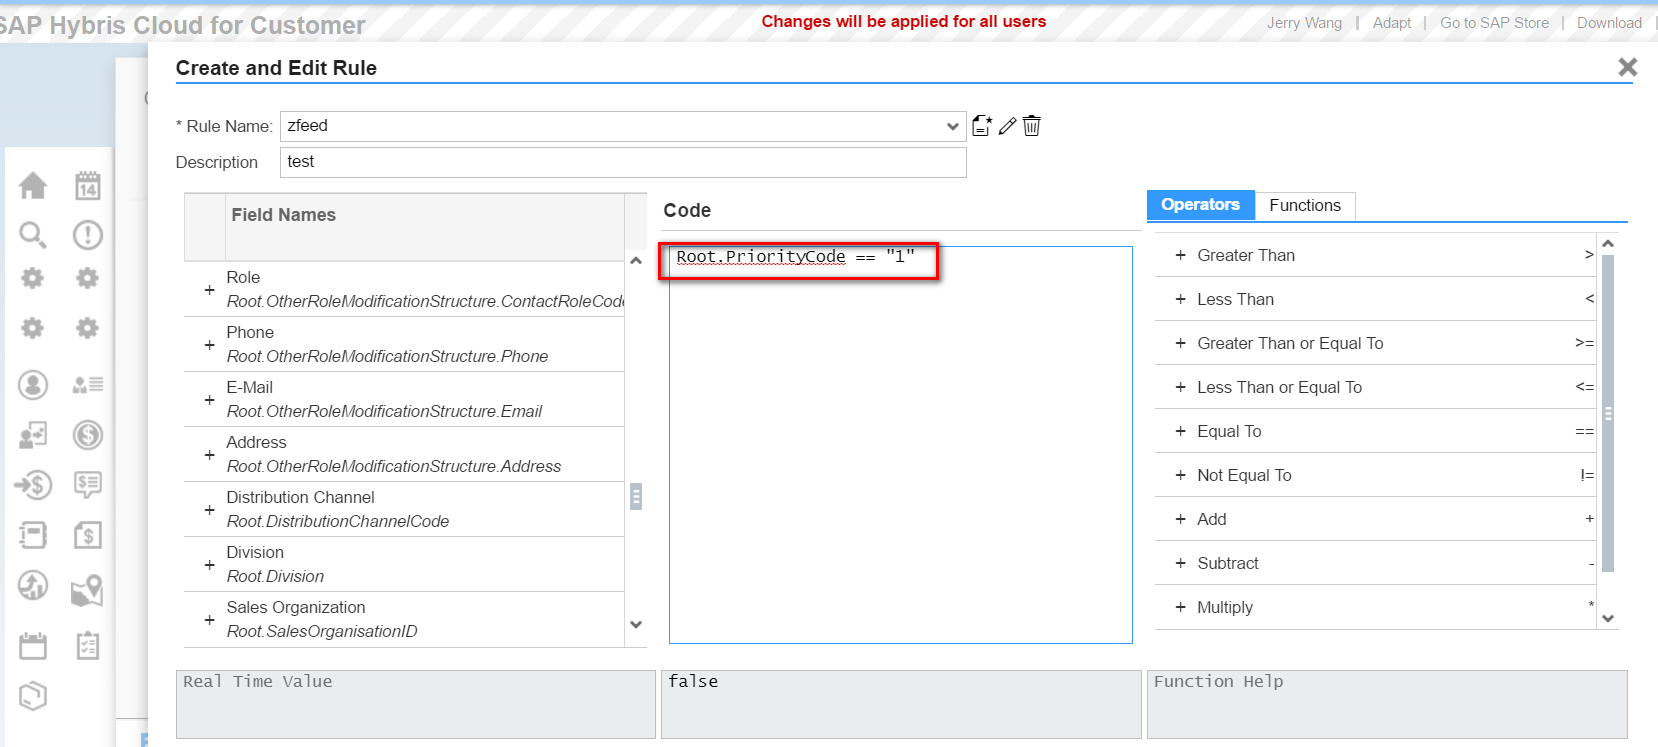Viewport: 1658px width, 747px height.
Task: Click the Function Help box
Action: (x=1387, y=704)
